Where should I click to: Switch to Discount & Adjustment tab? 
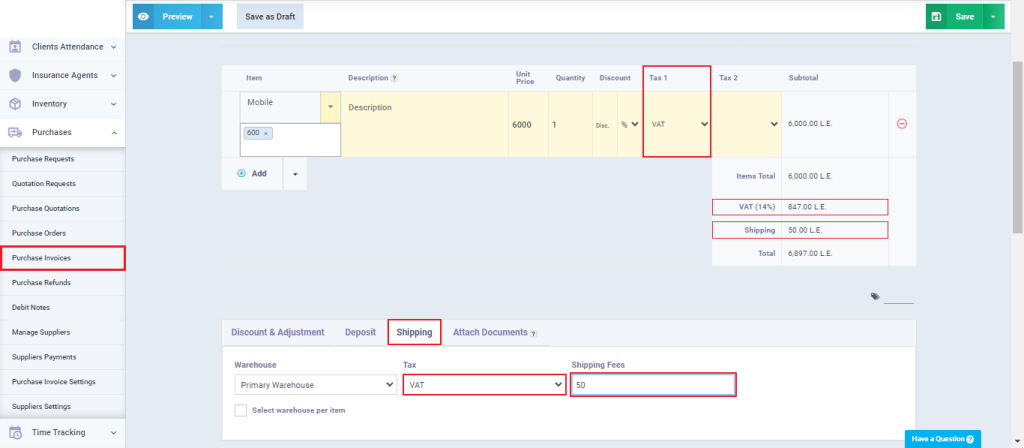[x=278, y=332]
